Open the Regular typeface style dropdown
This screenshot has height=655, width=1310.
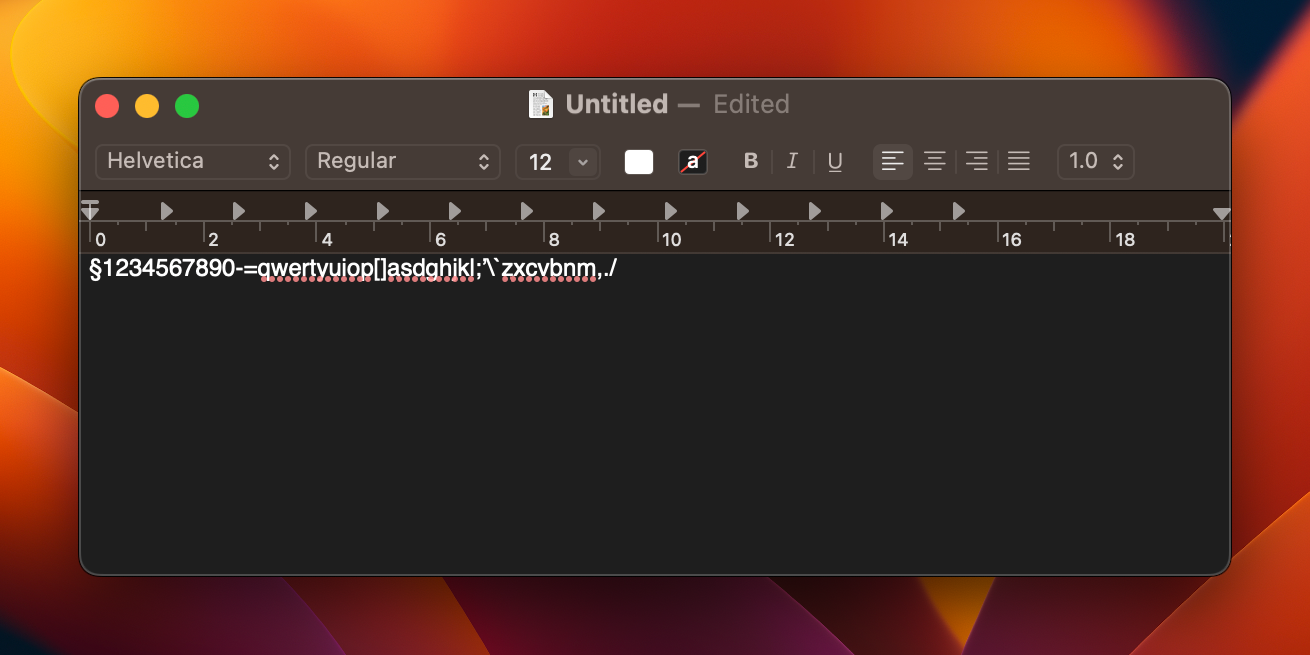[x=402, y=161]
